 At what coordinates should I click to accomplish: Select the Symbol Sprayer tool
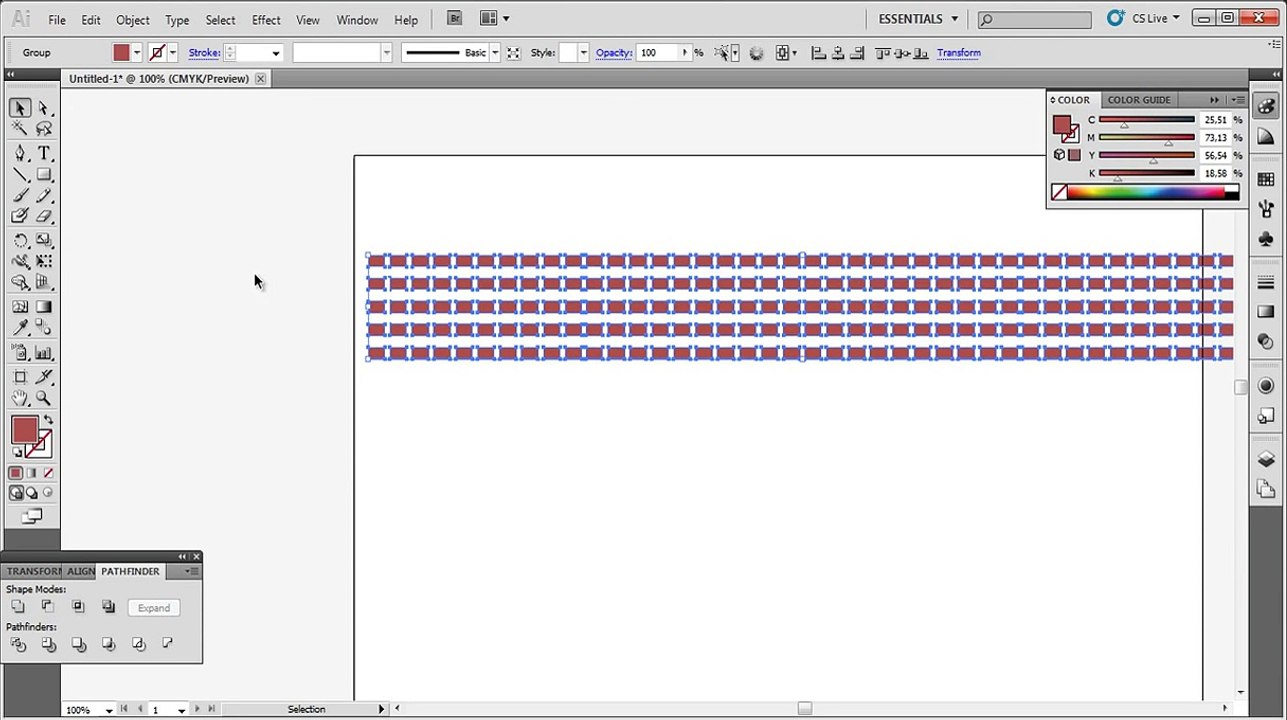pos(20,353)
